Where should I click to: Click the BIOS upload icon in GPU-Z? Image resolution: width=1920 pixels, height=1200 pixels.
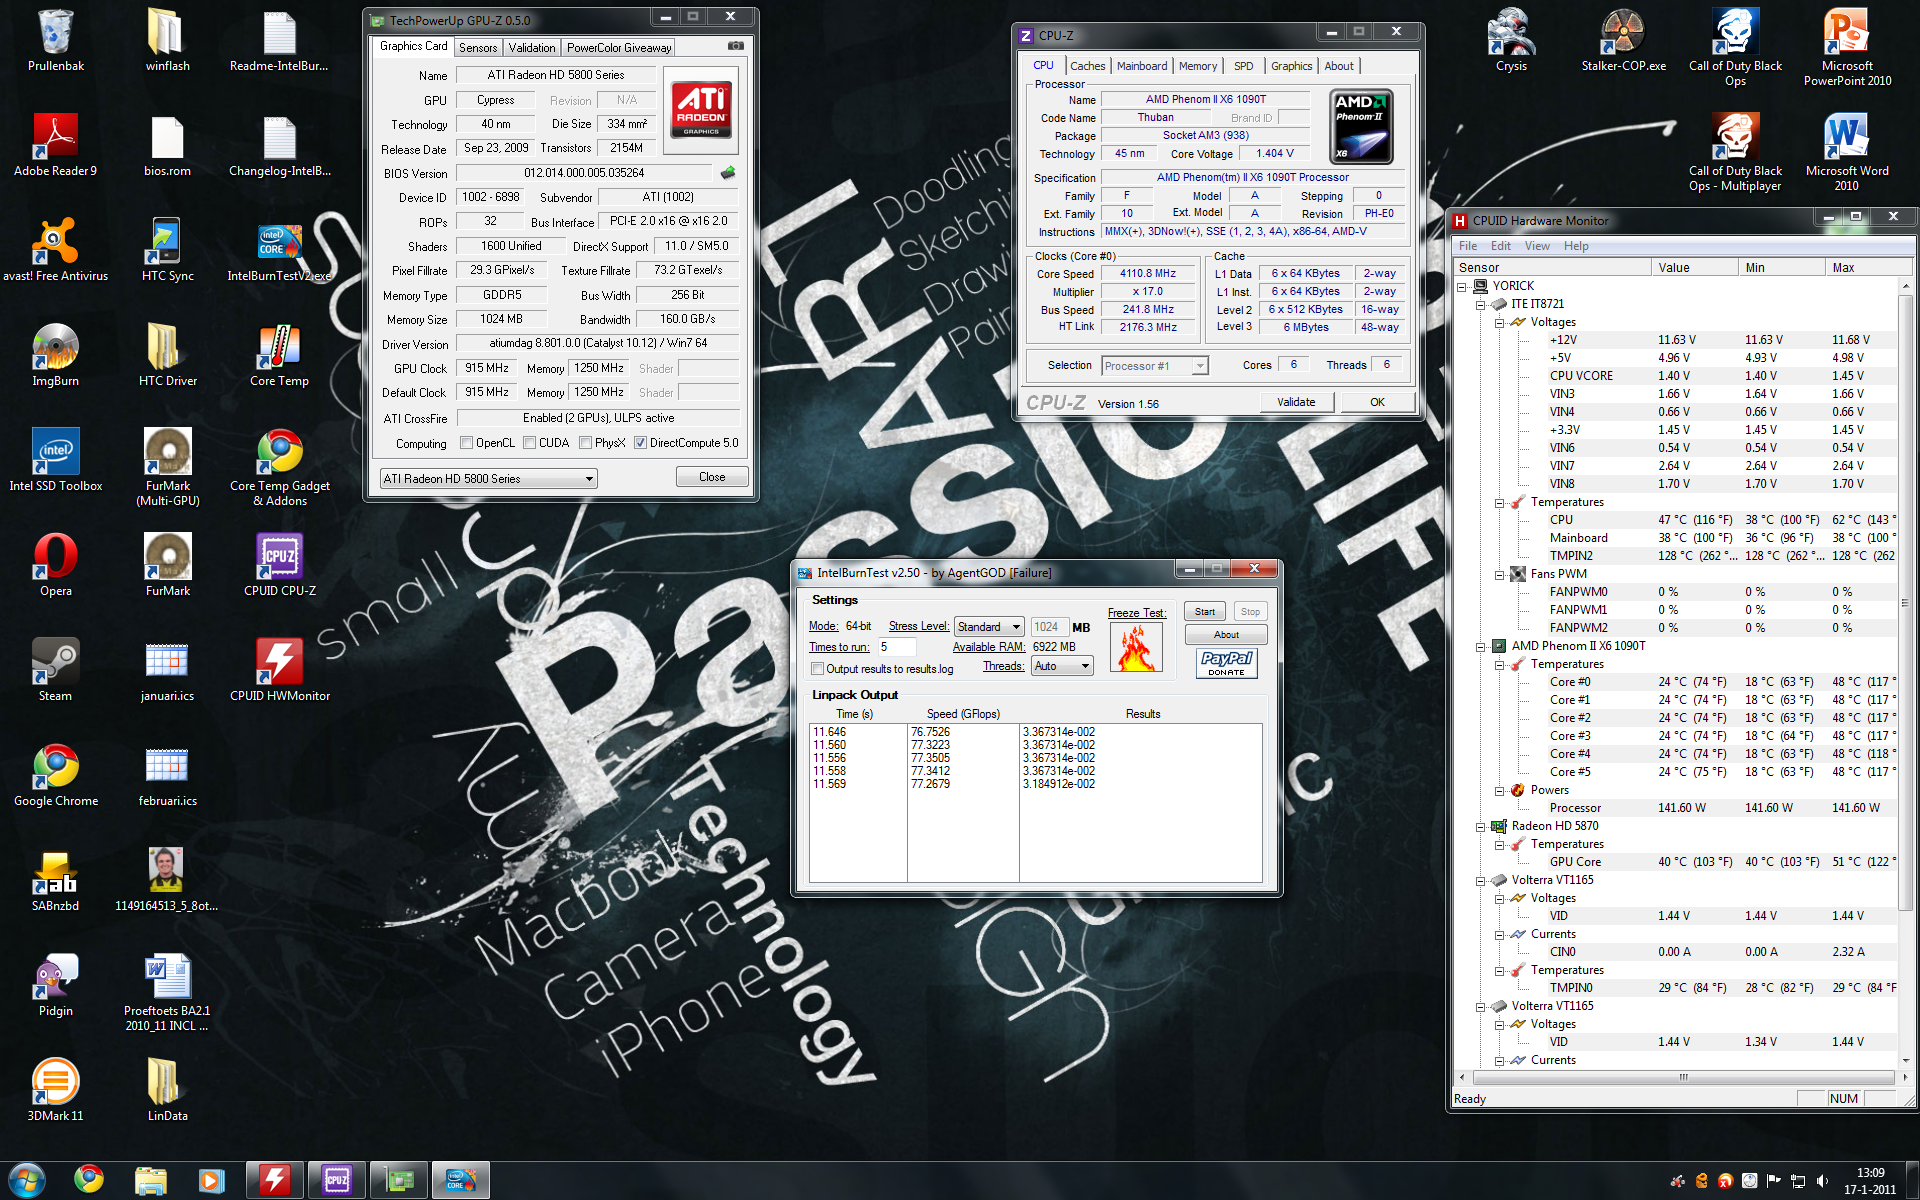tap(728, 172)
